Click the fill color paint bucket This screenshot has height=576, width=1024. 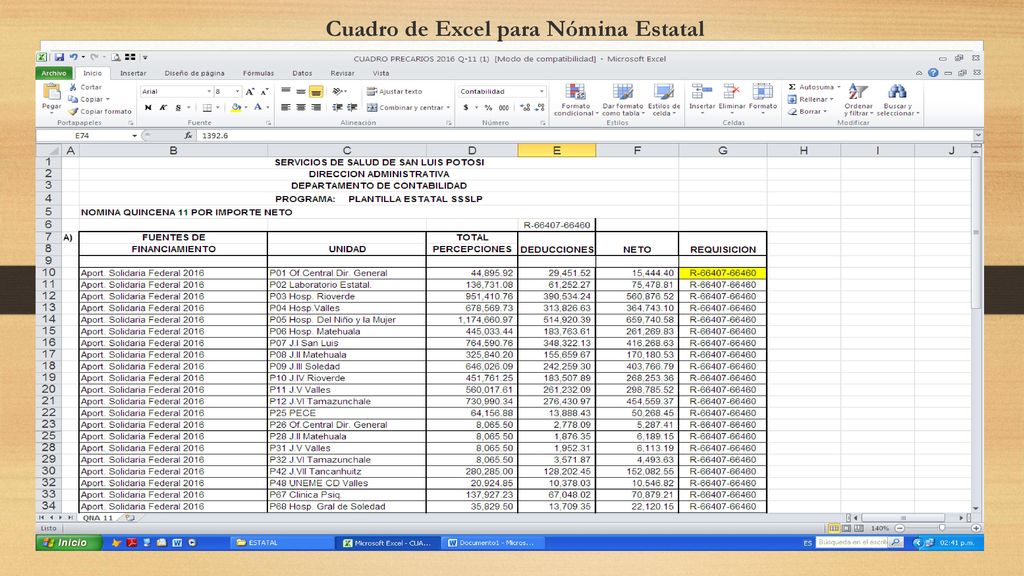(236, 108)
